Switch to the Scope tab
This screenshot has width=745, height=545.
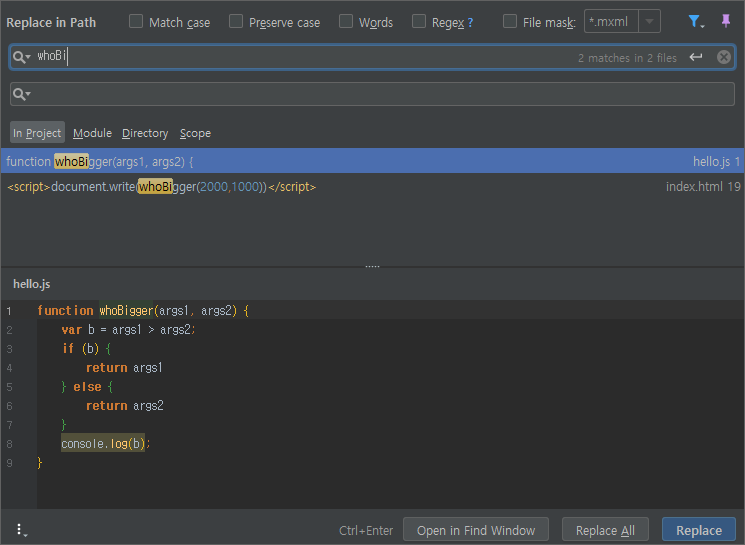(195, 133)
